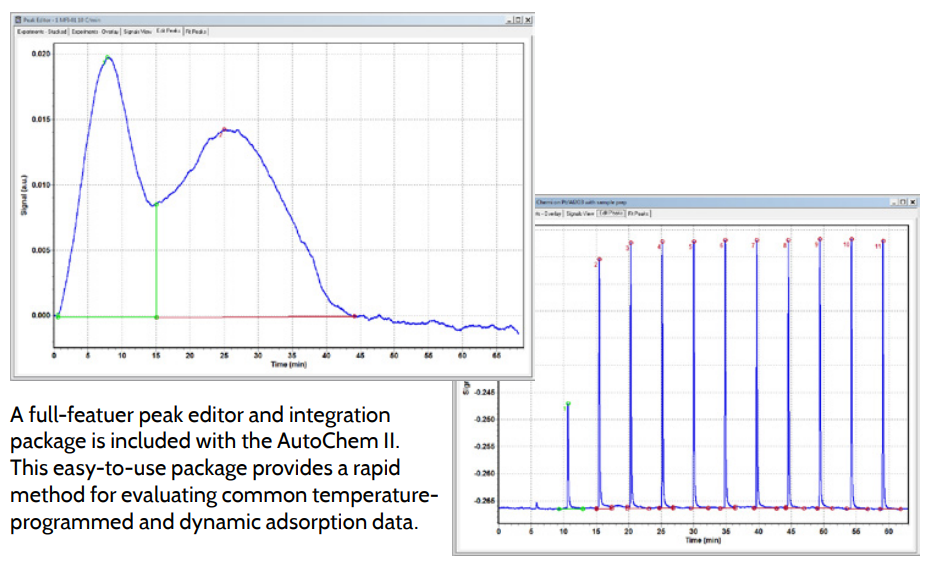Click red marker at second broad peak top
The height and width of the screenshot is (576, 930).
click(224, 129)
